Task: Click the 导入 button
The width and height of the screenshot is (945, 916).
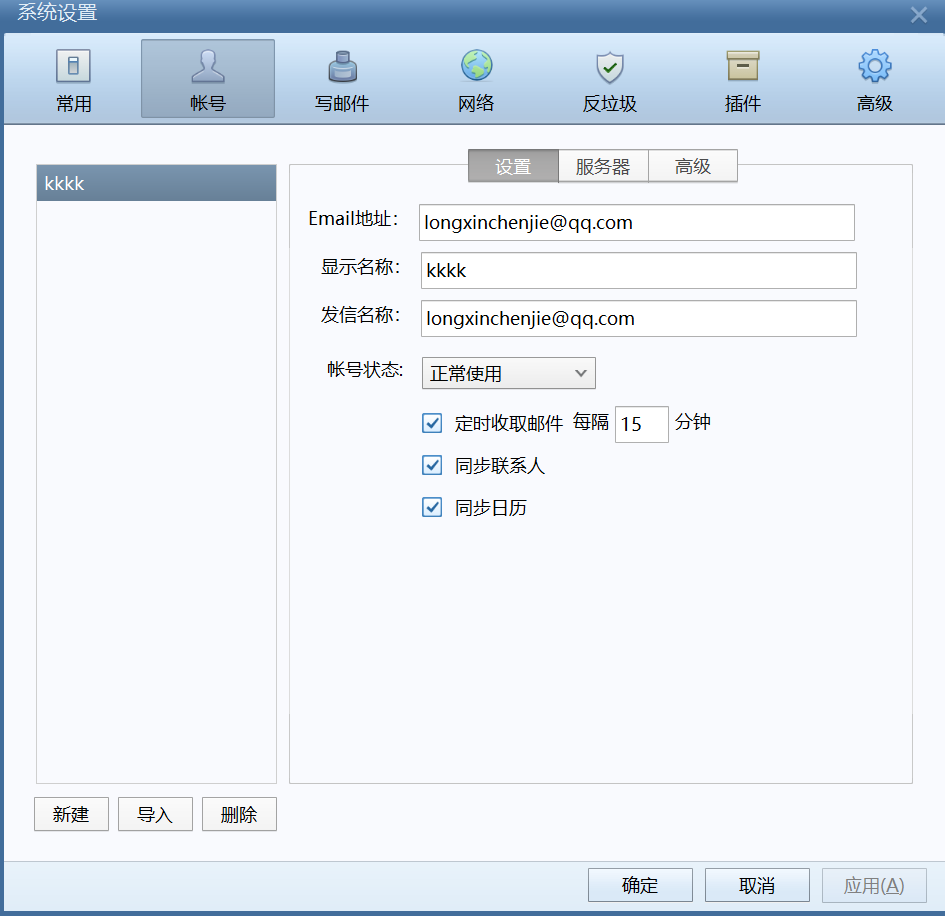Action: (x=155, y=814)
